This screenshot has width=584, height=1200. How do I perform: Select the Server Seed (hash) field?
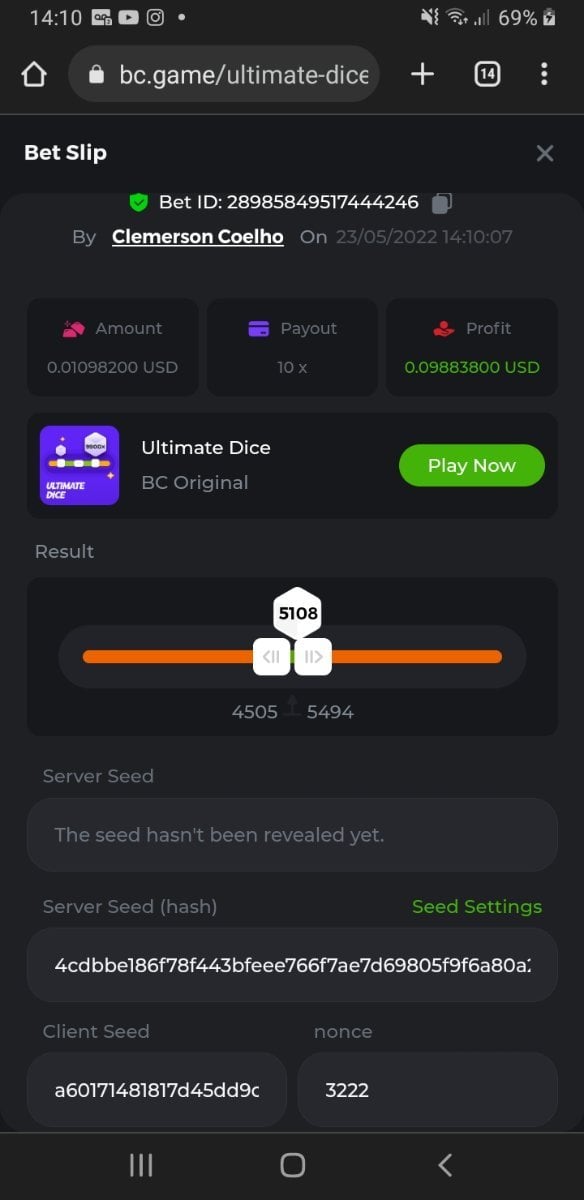(x=292, y=965)
